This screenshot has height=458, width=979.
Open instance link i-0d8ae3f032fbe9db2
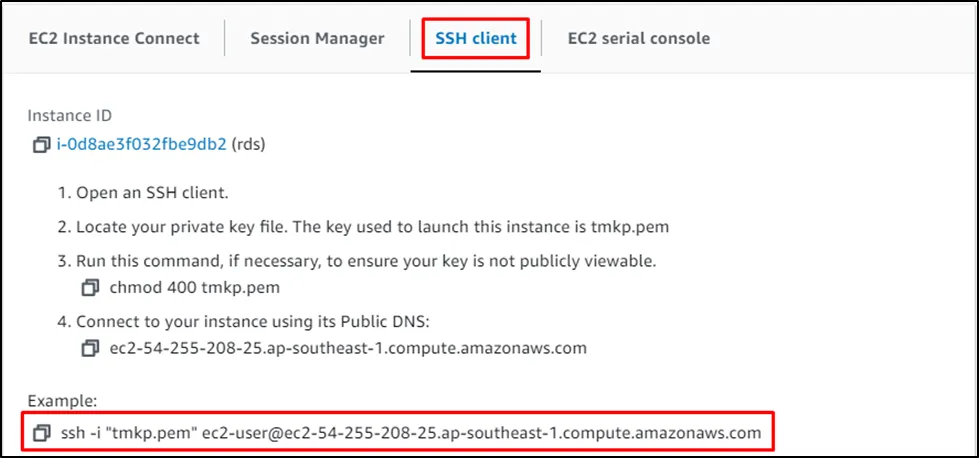[x=141, y=145]
